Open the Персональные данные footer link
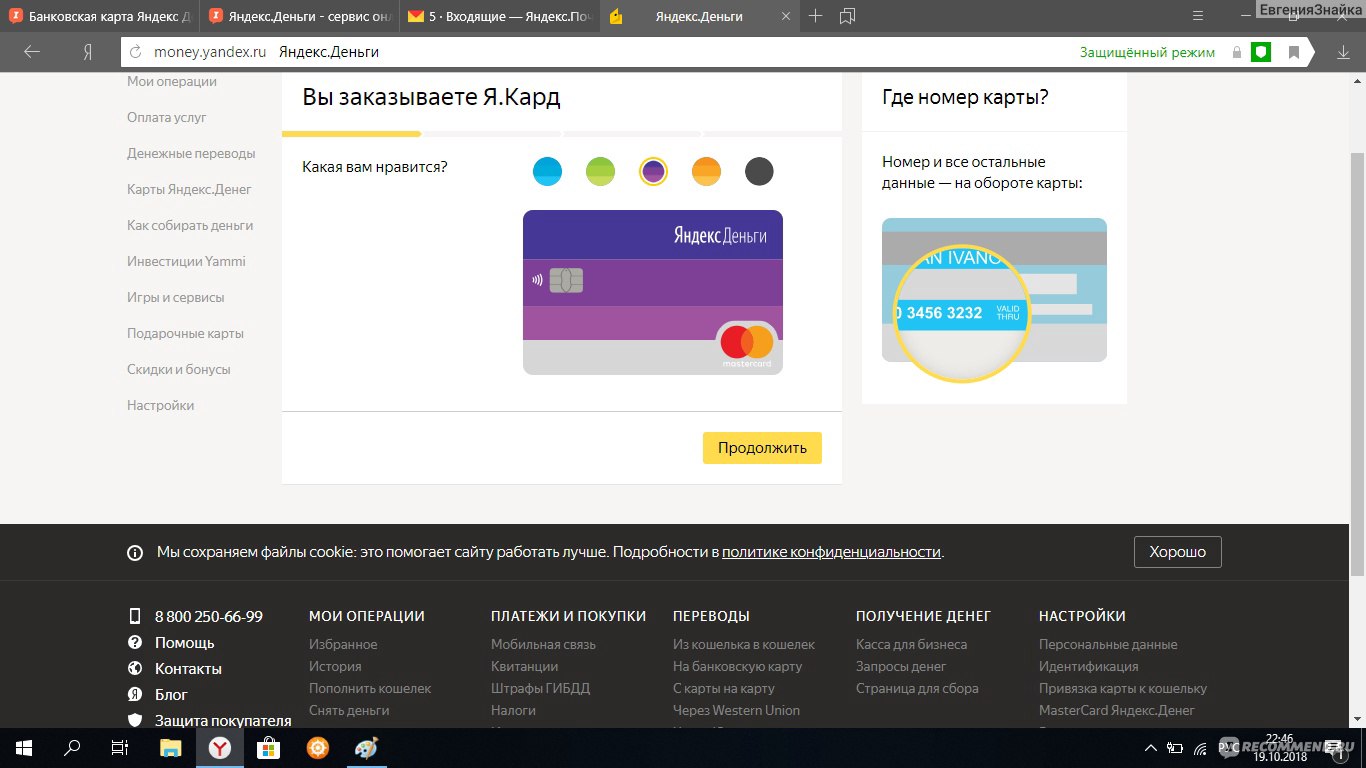This screenshot has width=1366, height=768. point(1108,644)
